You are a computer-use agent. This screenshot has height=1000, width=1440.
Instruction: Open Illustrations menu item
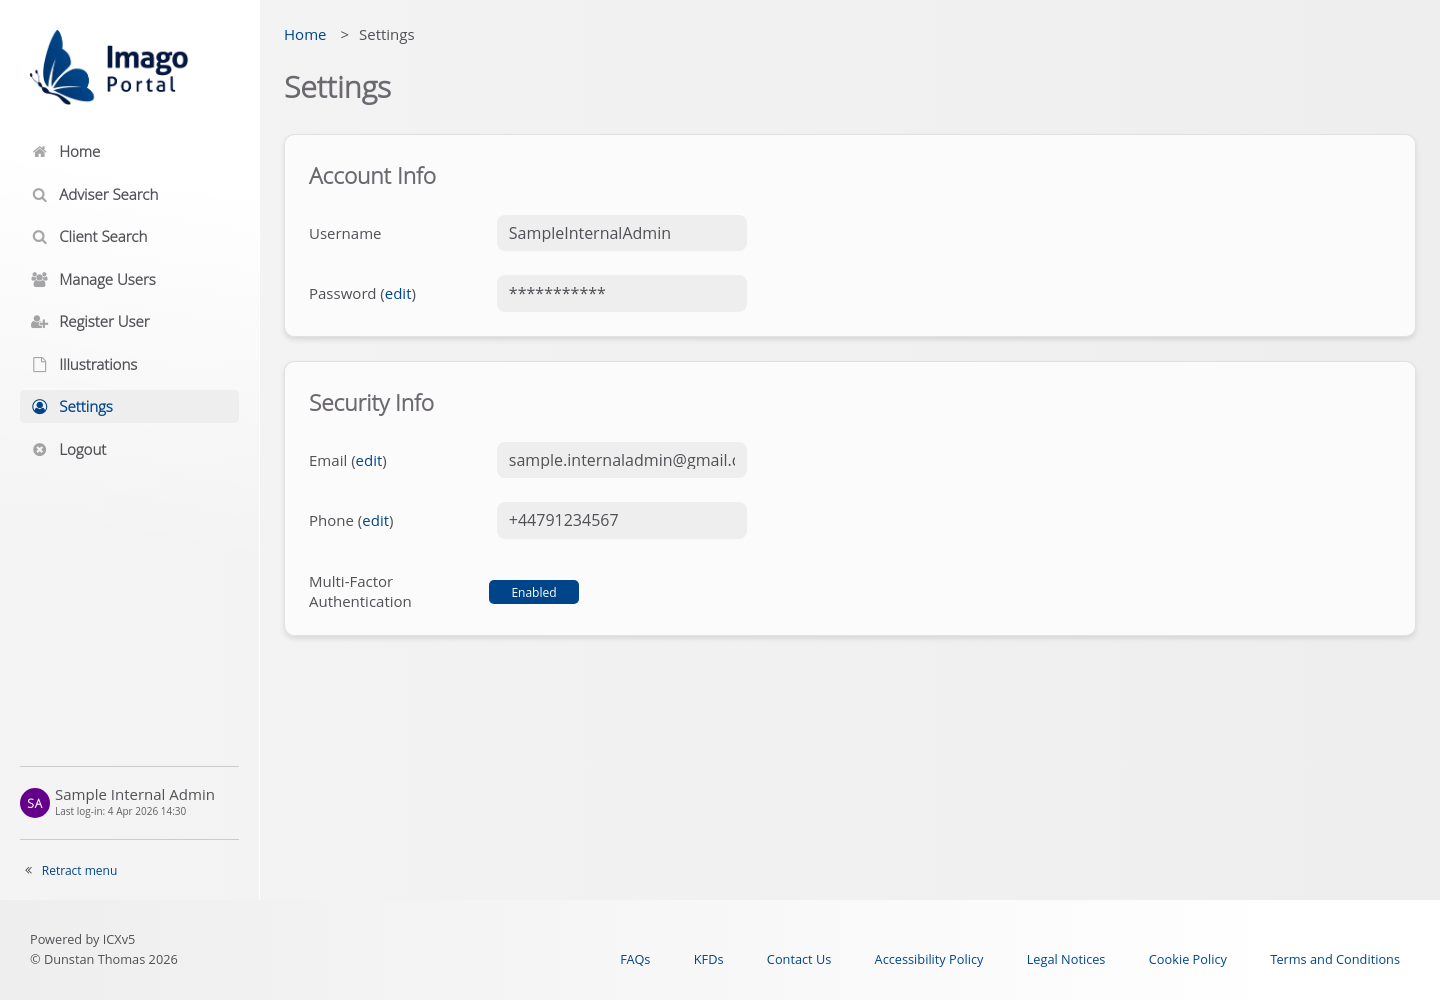129,364
